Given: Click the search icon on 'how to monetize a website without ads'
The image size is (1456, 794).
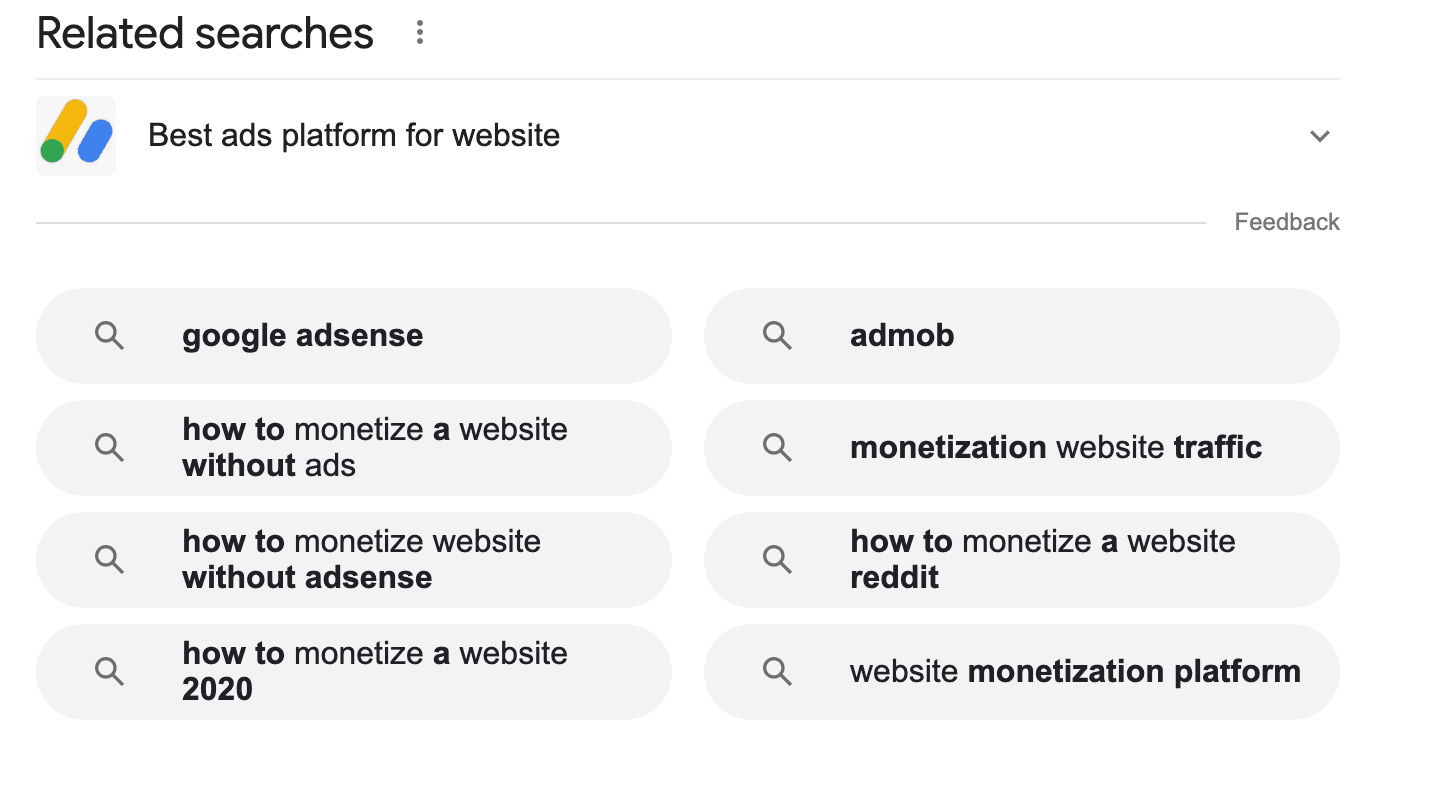Looking at the screenshot, I should pyautogui.click(x=110, y=448).
